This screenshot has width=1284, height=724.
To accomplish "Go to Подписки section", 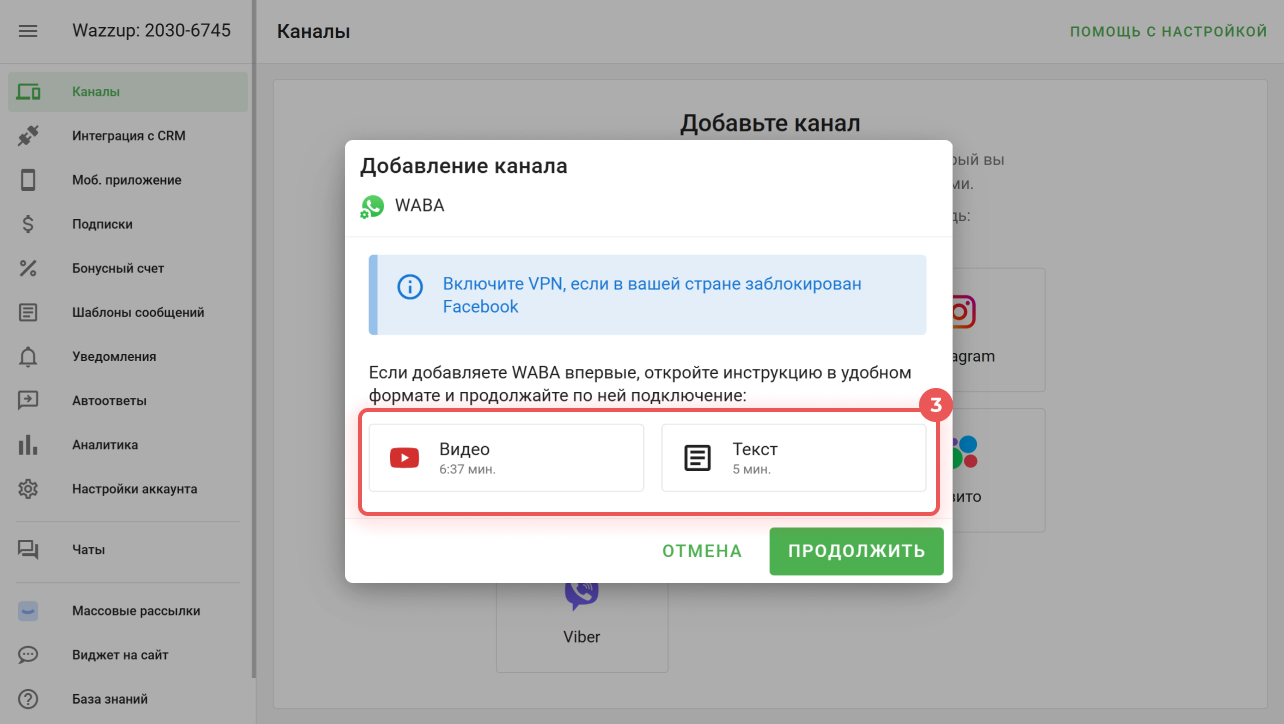I will pyautogui.click(x=102, y=225).
